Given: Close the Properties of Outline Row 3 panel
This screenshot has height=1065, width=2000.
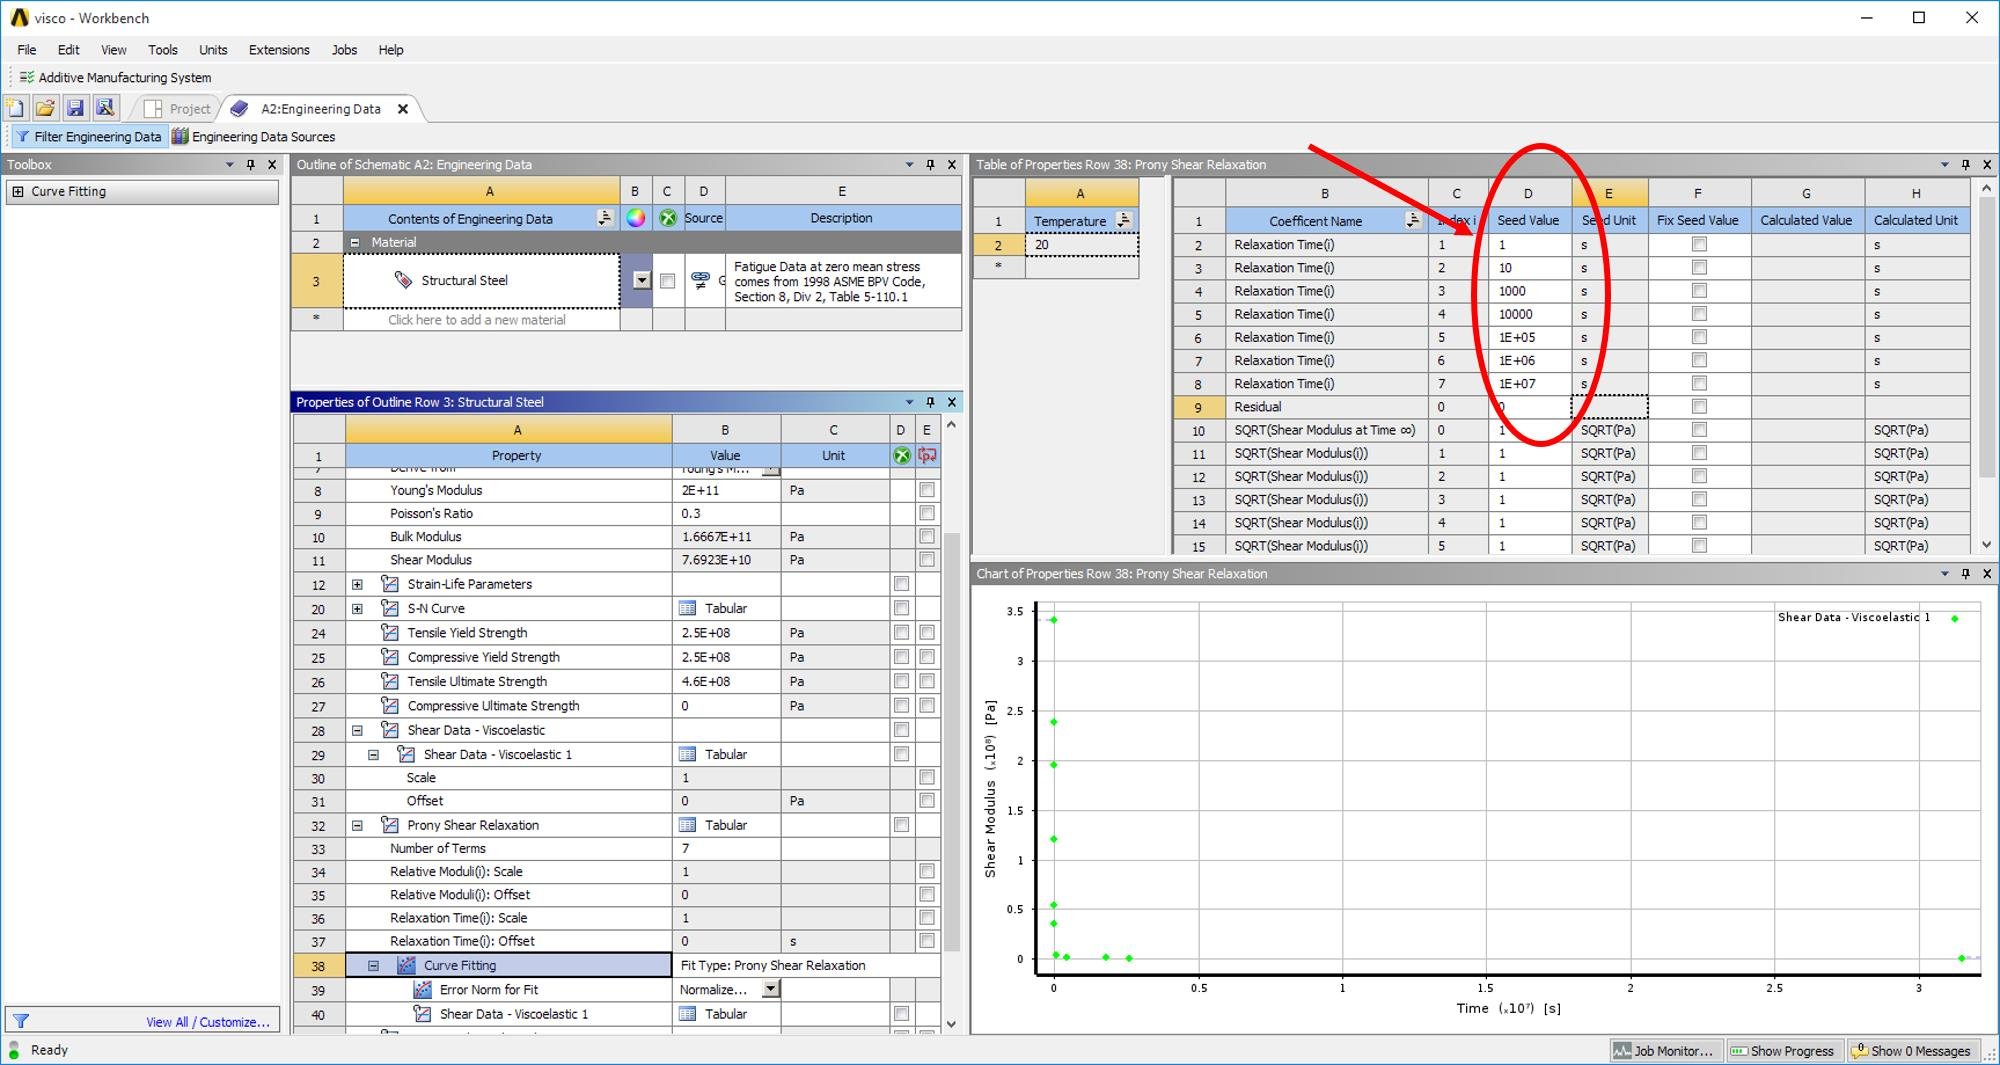Looking at the screenshot, I should tap(951, 402).
